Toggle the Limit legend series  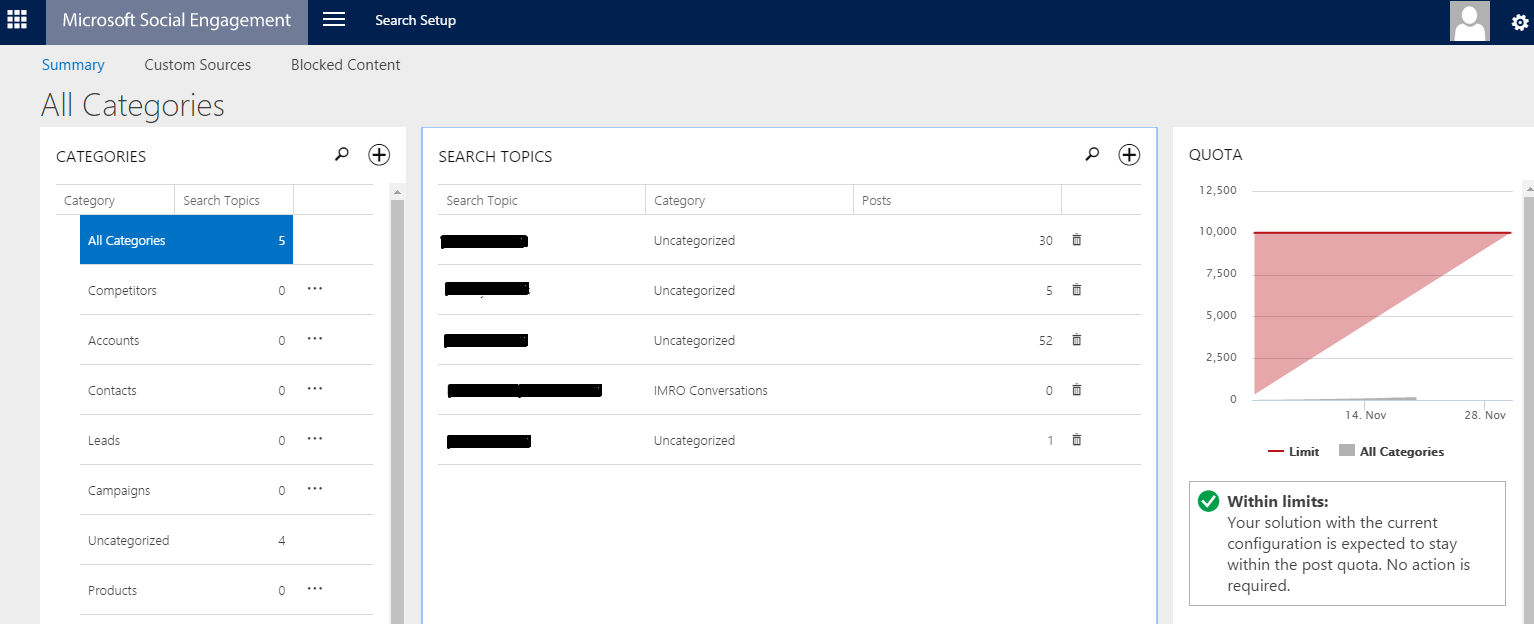tap(1293, 452)
